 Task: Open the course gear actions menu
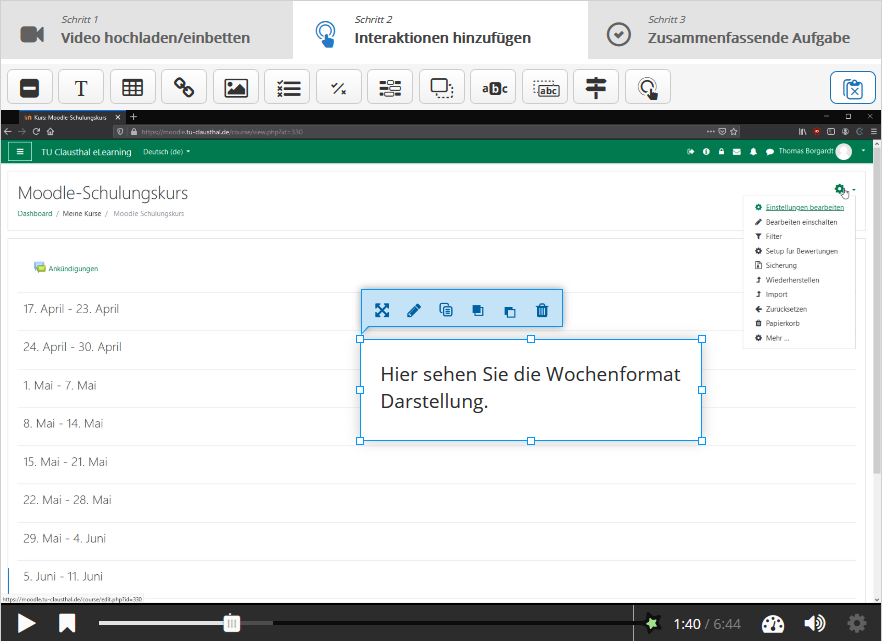841,189
